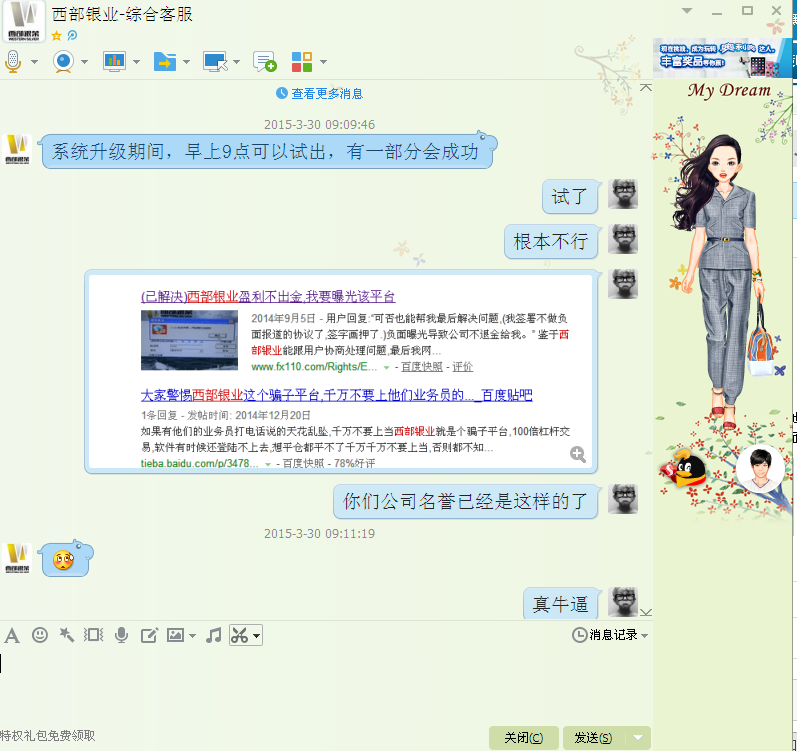
Task: Click the 真牛逼 message bubble
Action: pos(561,604)
